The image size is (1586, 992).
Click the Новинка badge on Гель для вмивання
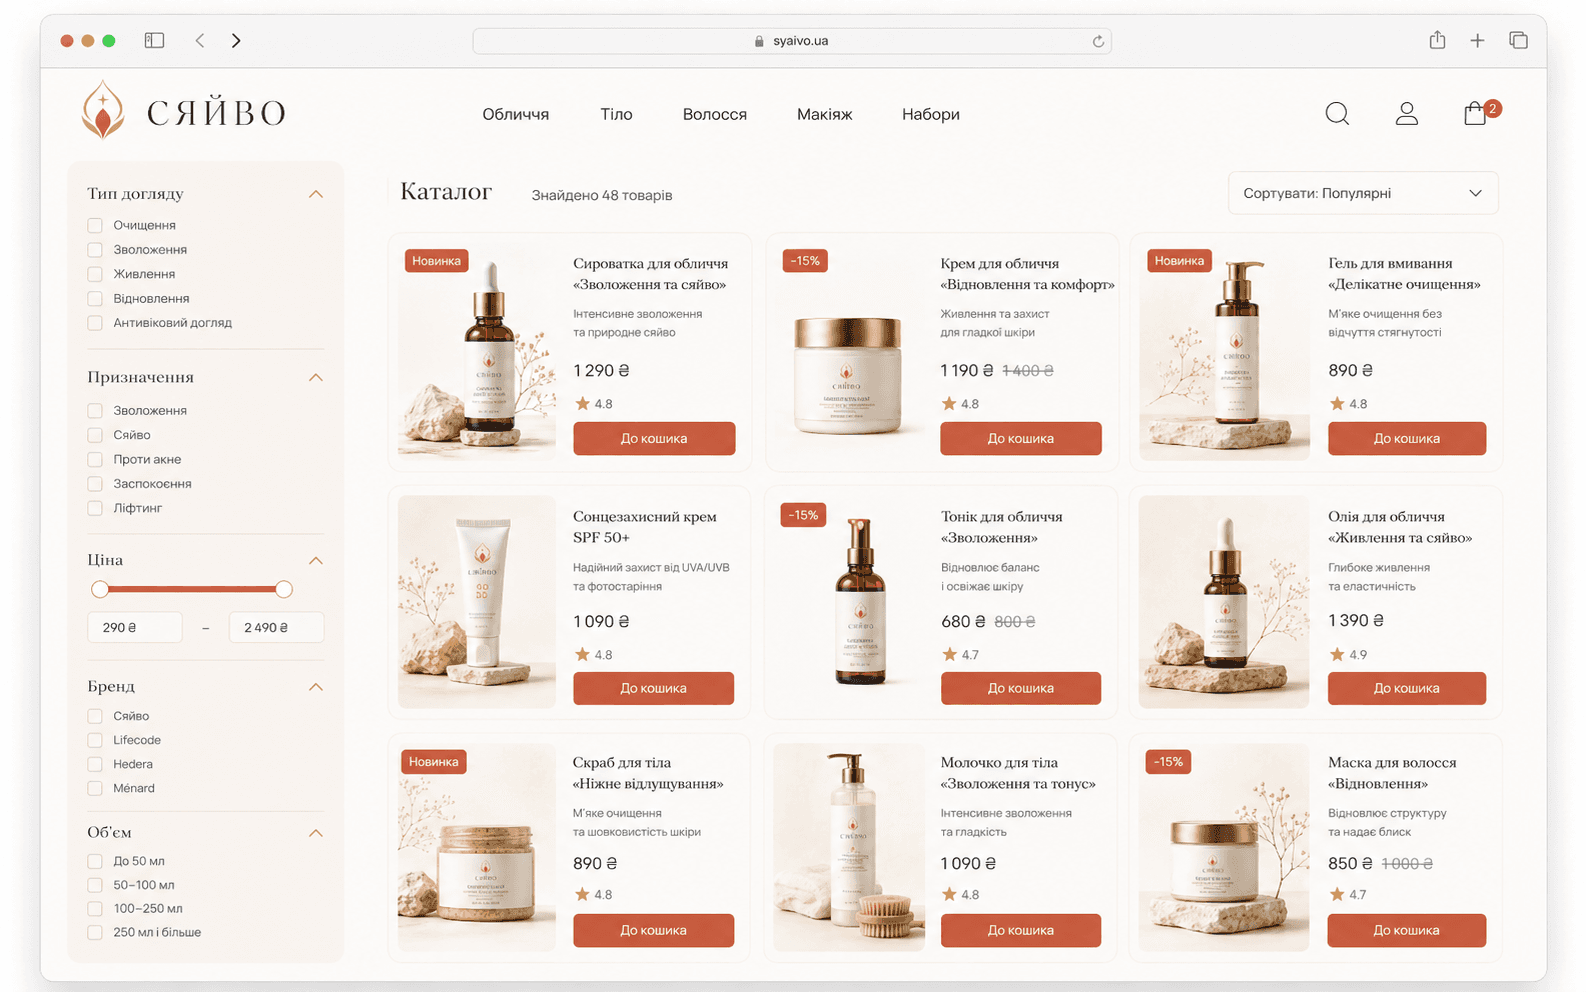coord(1179,261)
